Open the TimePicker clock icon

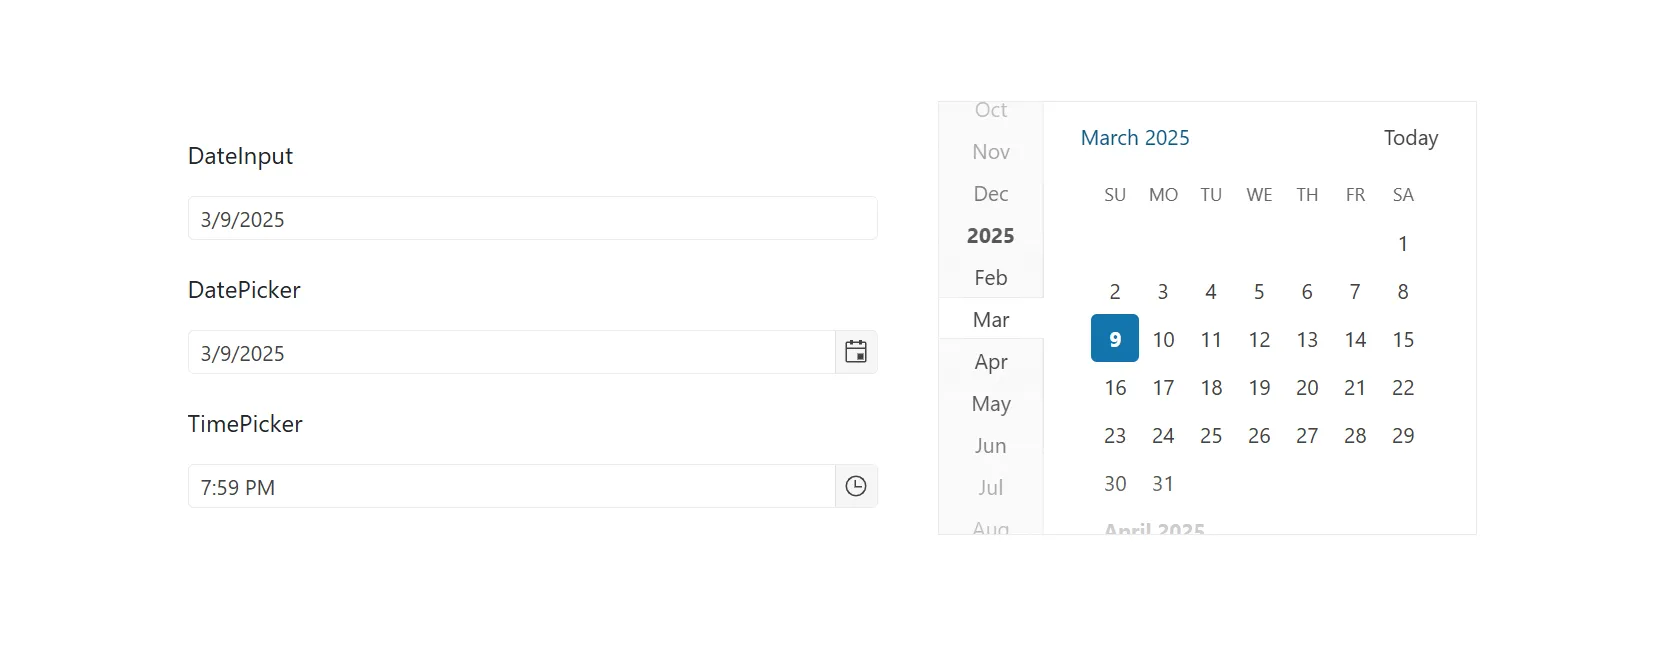click(855, 486)
